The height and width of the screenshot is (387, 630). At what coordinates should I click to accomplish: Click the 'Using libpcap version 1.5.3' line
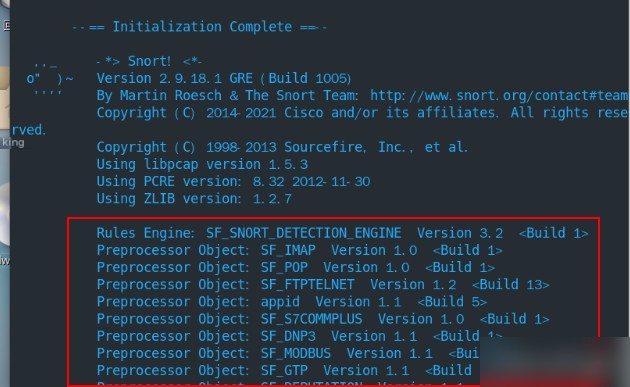point(202,165)
